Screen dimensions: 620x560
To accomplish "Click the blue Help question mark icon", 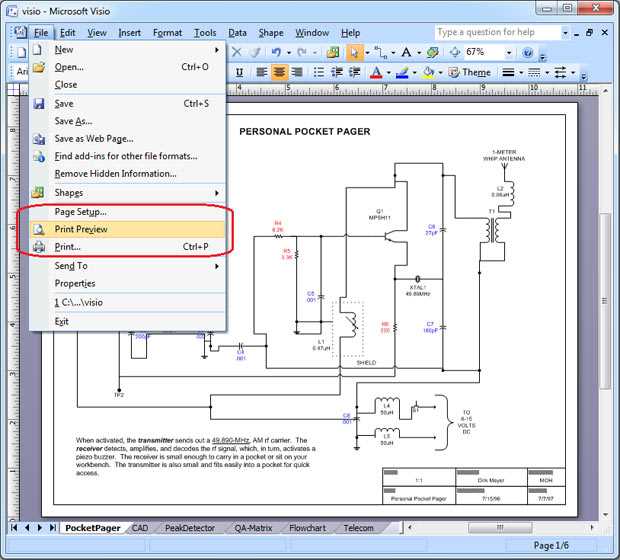I will [x=527, y=52].
